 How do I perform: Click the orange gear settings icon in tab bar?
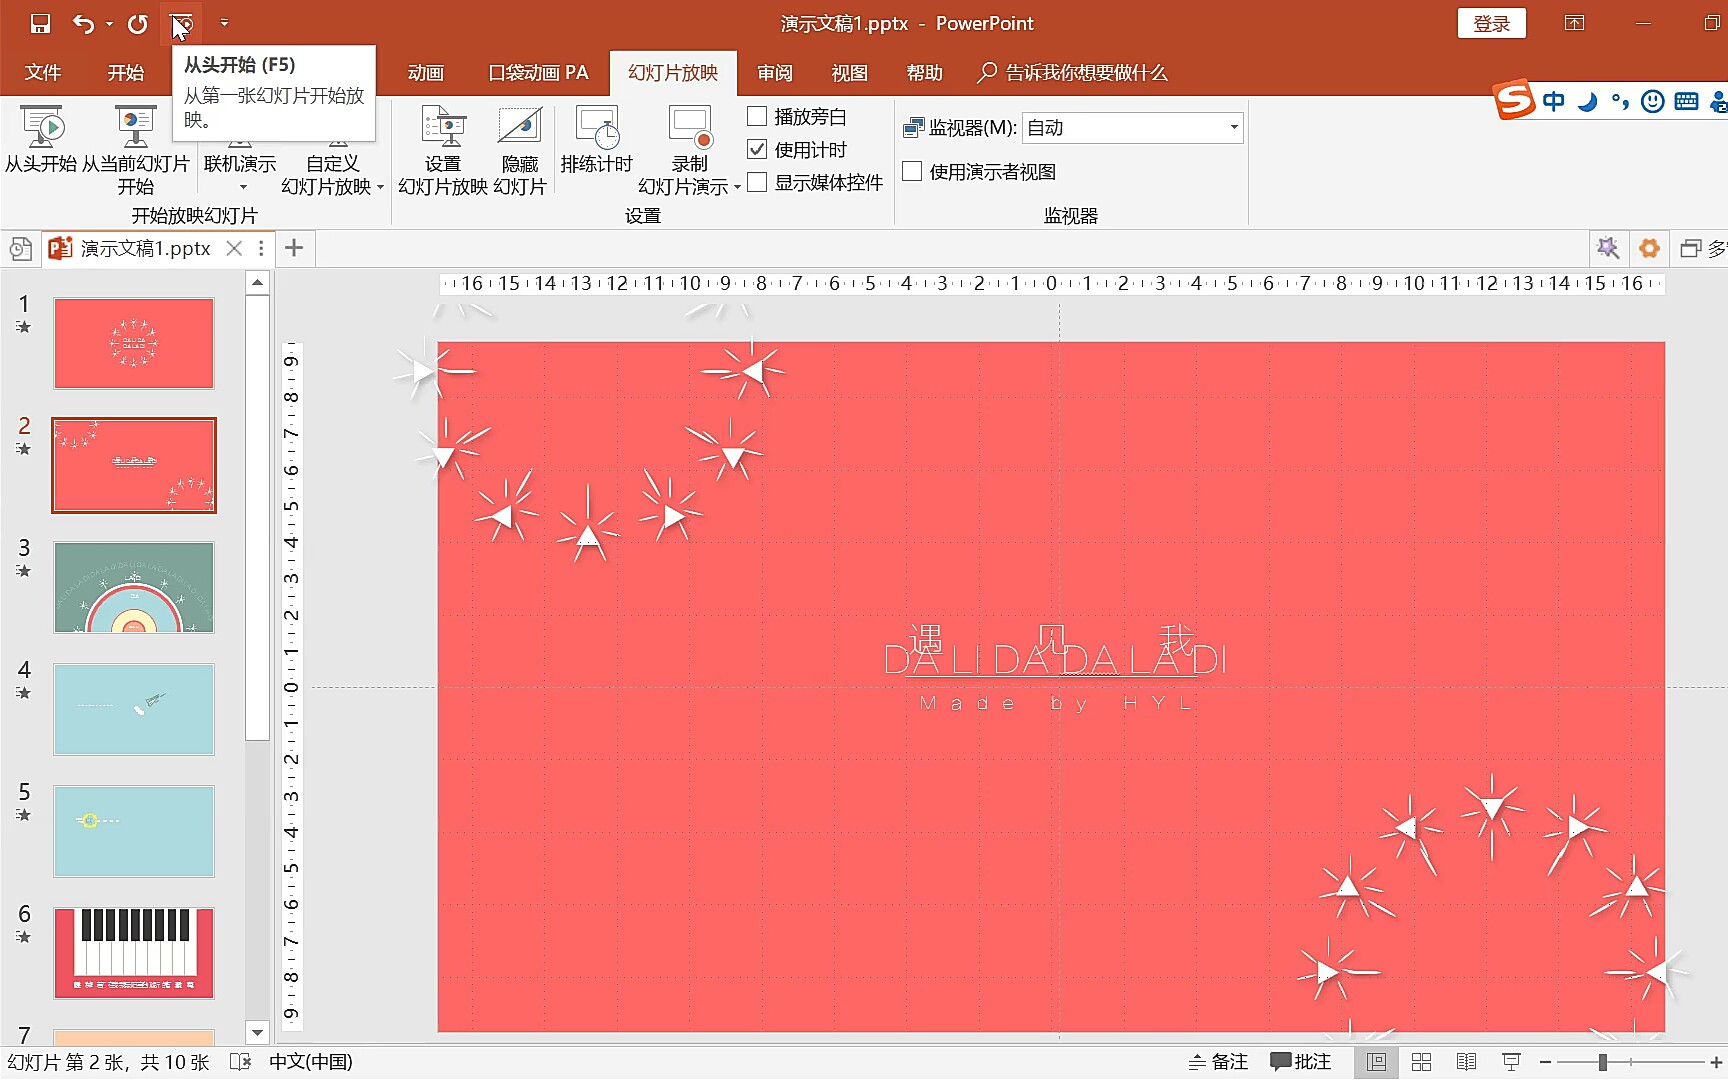[1649, 248]
